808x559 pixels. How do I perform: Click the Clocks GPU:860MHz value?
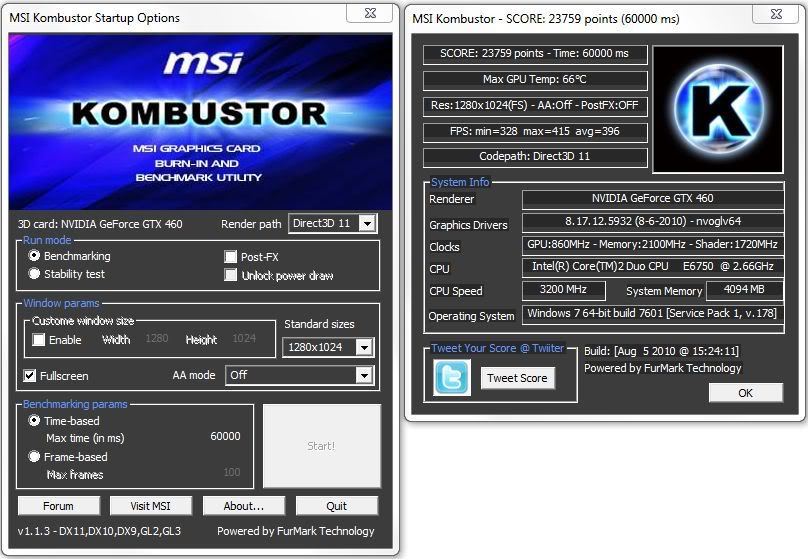tap(653, 244)
